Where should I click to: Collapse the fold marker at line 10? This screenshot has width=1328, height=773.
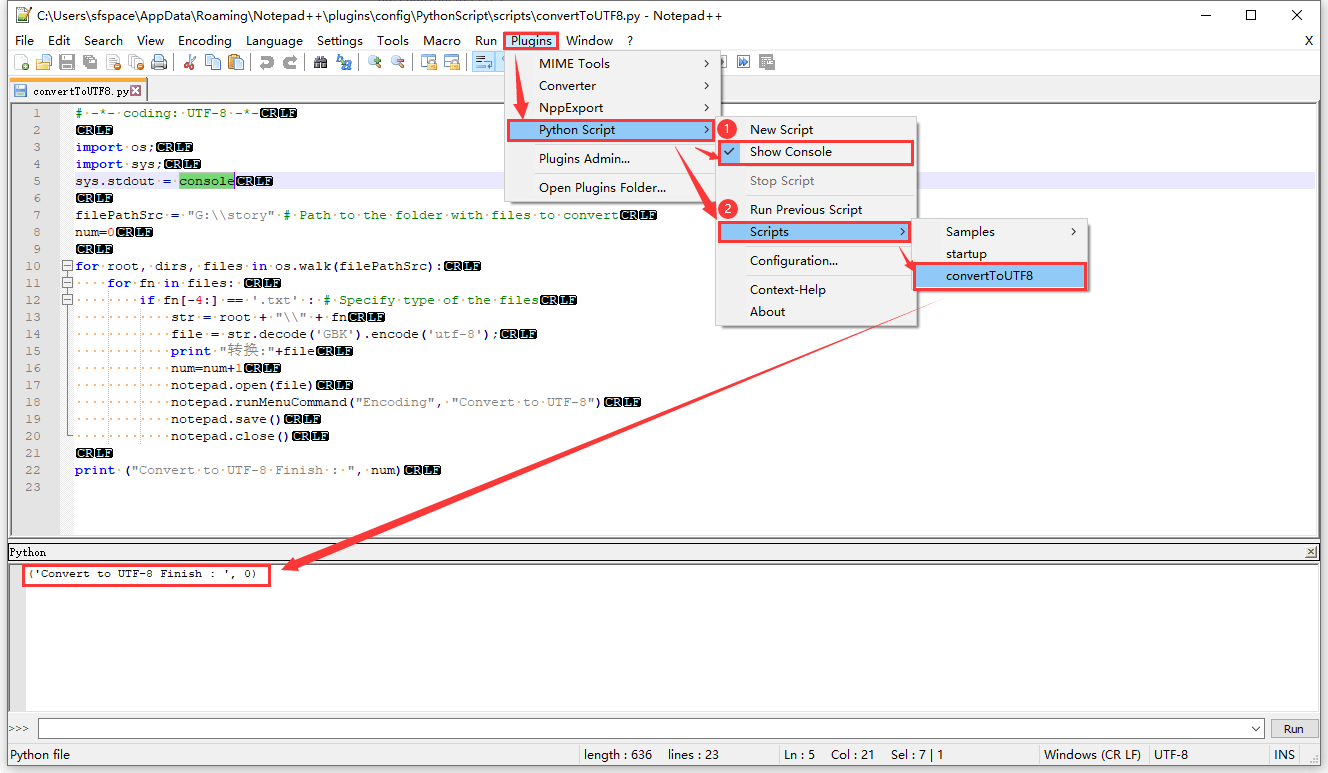coord(67,266)
